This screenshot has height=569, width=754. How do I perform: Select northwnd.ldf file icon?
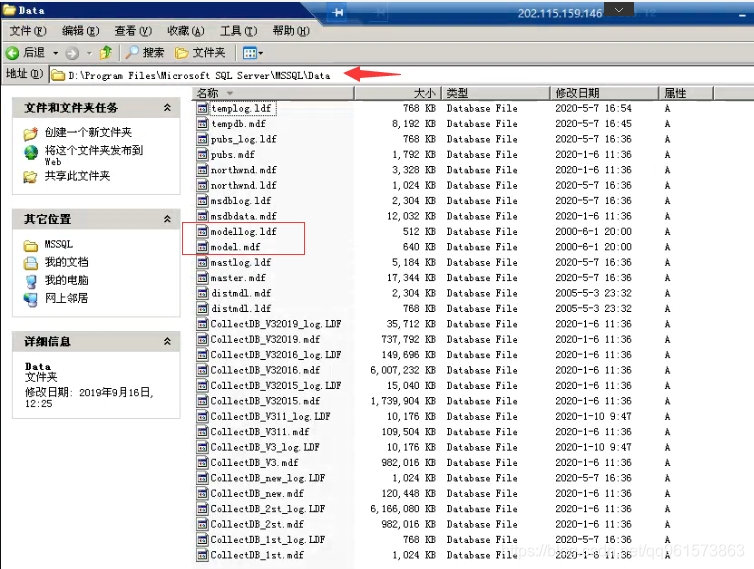(x=202, y=185)
